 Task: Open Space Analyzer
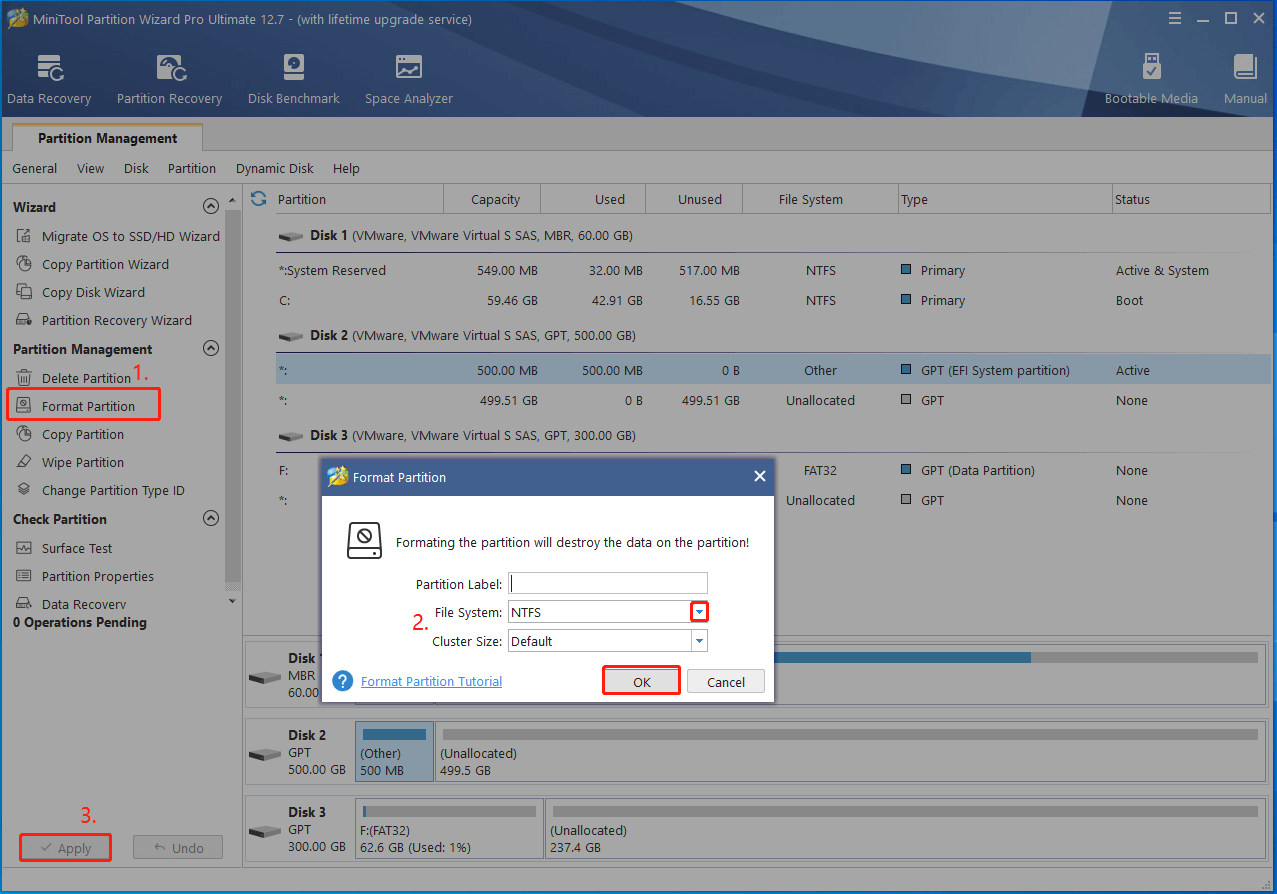[x=409, y=80]
